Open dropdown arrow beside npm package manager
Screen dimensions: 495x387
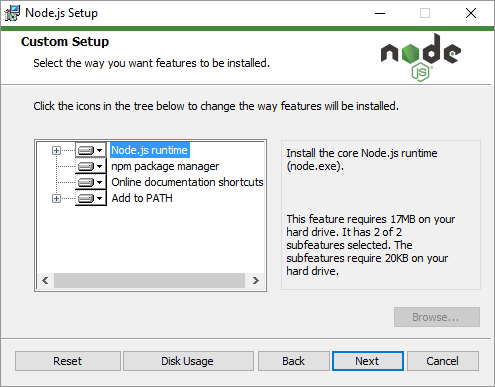(x=99, y=166)
